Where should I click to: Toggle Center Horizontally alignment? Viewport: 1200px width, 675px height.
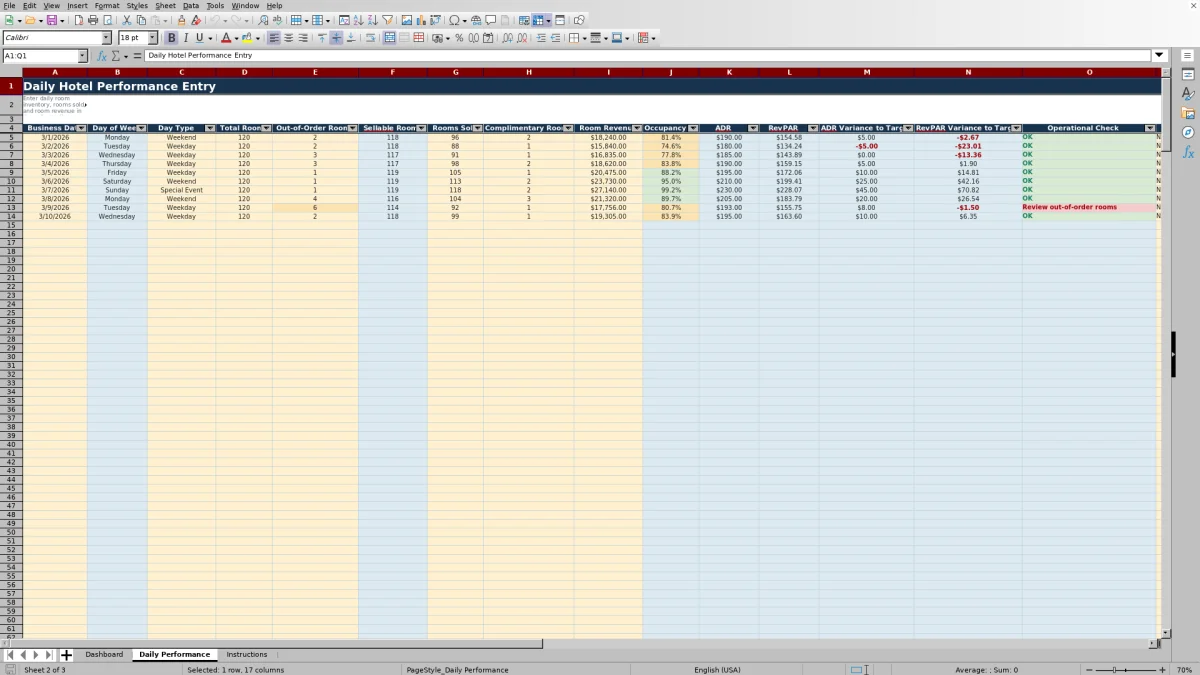(x=288, y=38)
